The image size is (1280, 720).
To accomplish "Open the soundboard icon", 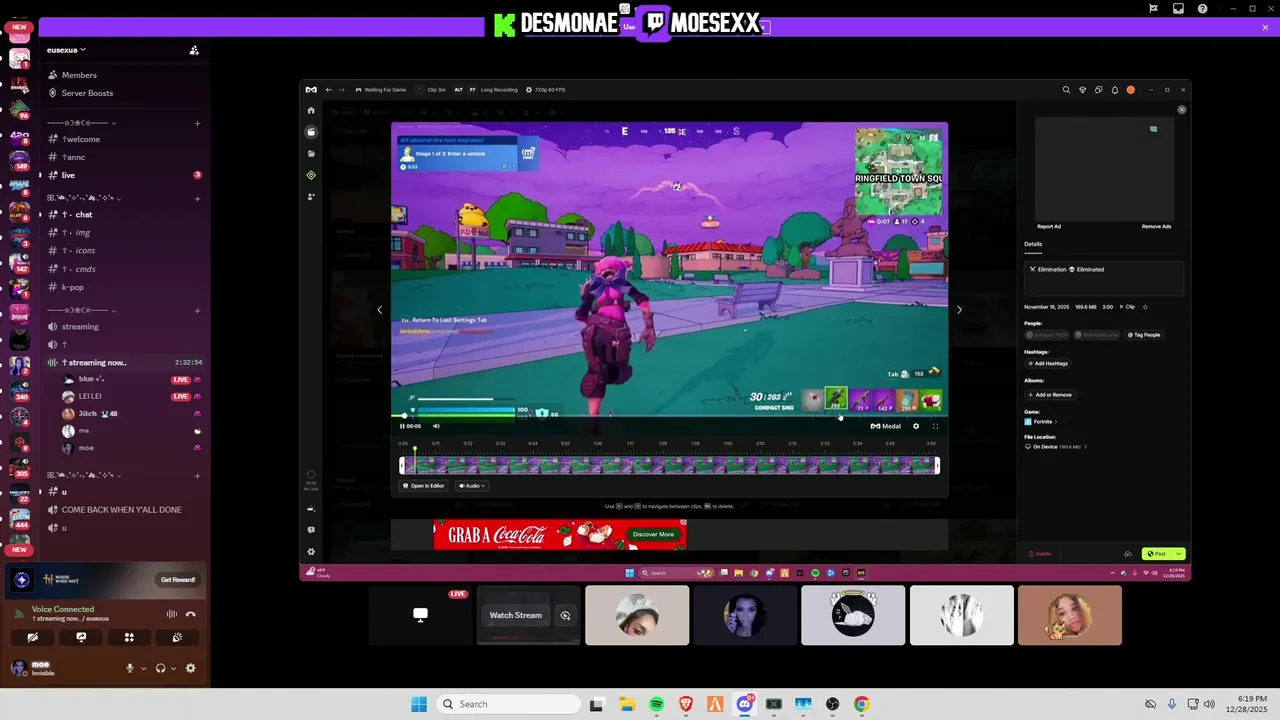I will pos(177,637).
